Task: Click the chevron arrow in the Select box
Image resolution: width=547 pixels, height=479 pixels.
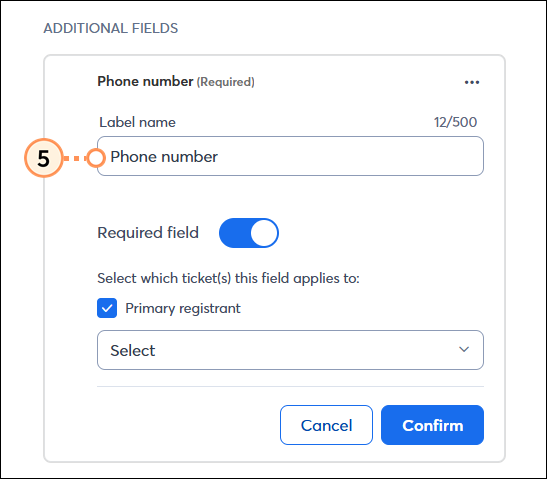Action: click(x=464, y=349)
